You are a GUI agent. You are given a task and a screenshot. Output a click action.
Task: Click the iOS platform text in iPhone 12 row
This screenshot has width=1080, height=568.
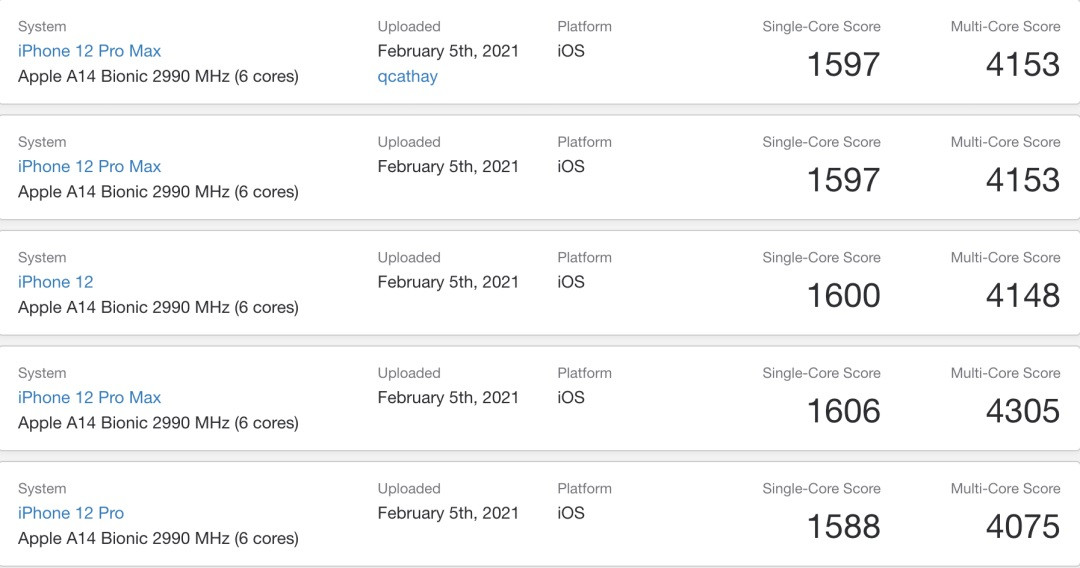[x=571, y=282]
